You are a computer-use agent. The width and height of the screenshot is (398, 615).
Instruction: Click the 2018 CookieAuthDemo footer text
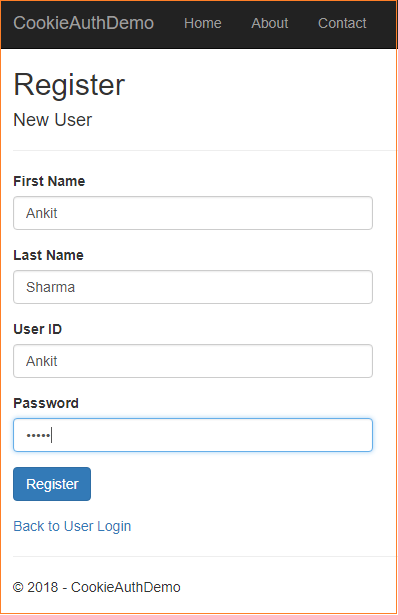pos(97,587)
